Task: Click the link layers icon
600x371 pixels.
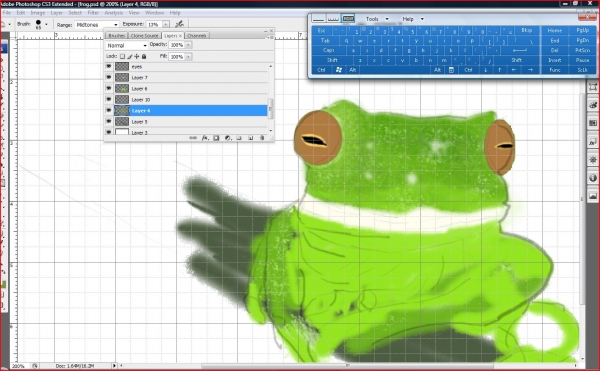Action: click(x=193, y=138)
